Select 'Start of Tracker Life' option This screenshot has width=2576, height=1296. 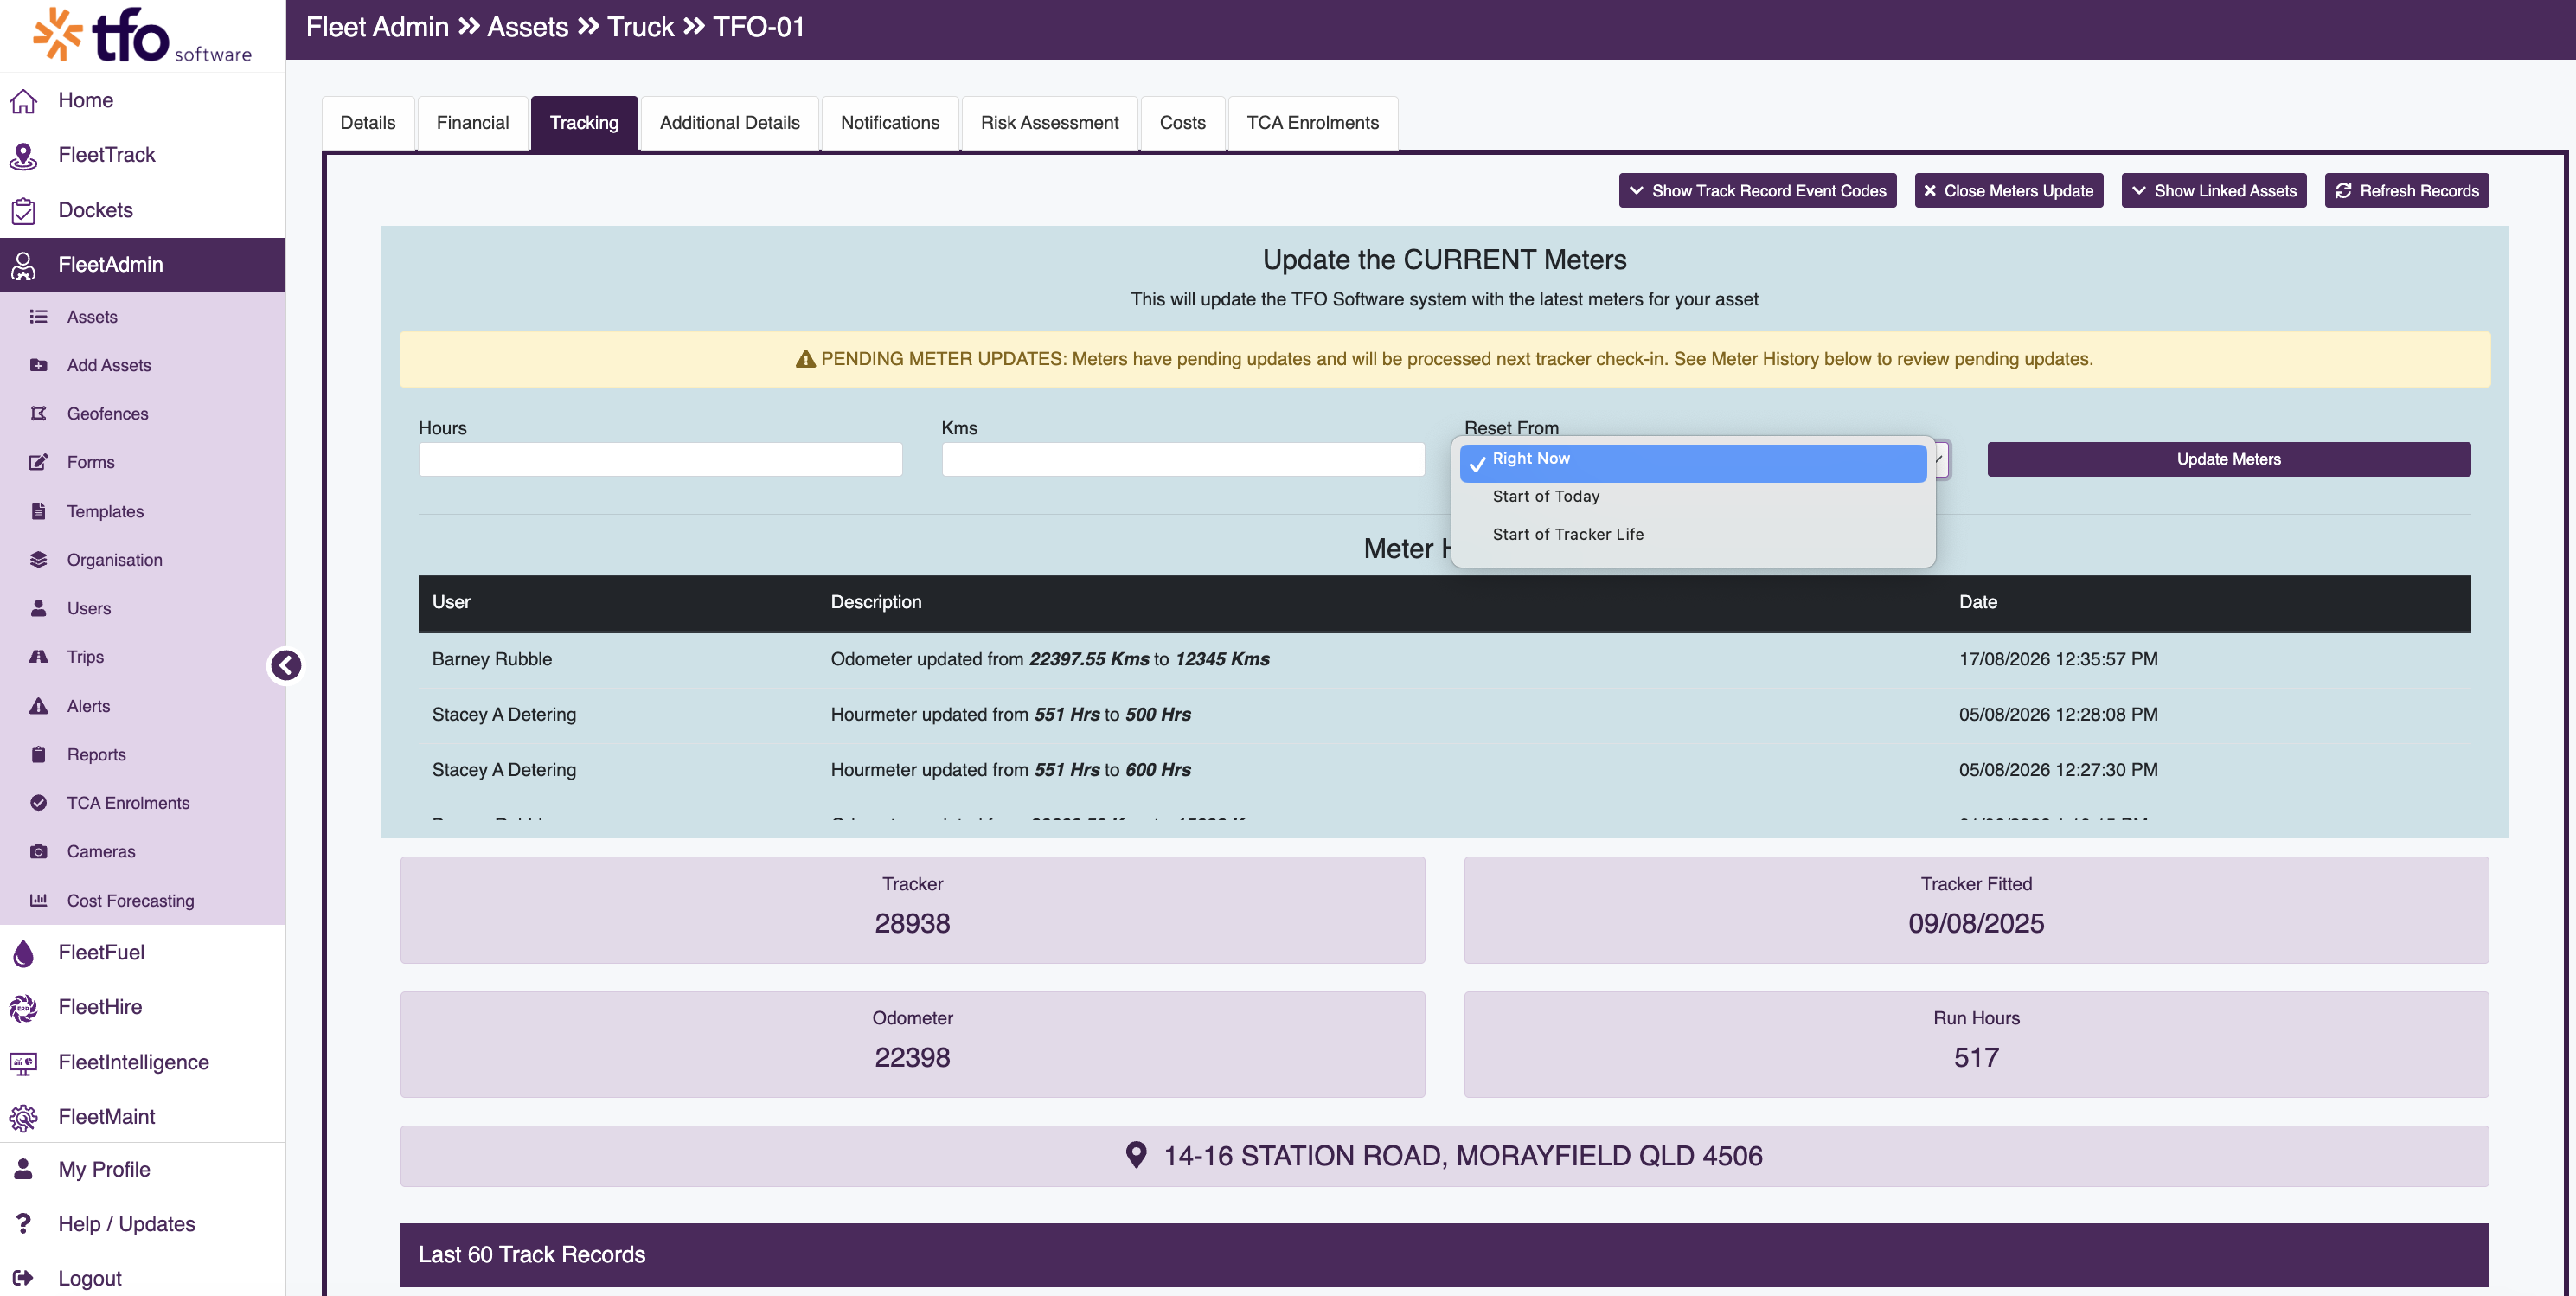click(1693, 535)
